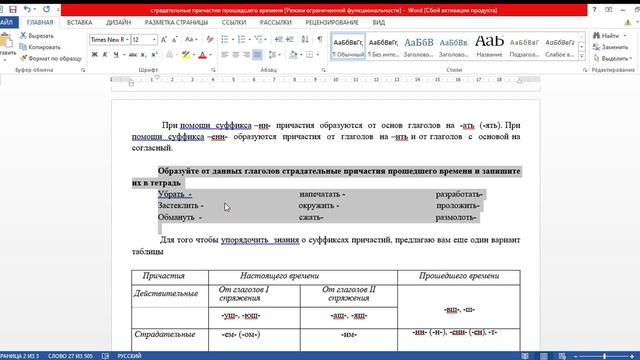640x360 pixels.
Task: Apply subscript formatting
Action: [x=144, y=55]
